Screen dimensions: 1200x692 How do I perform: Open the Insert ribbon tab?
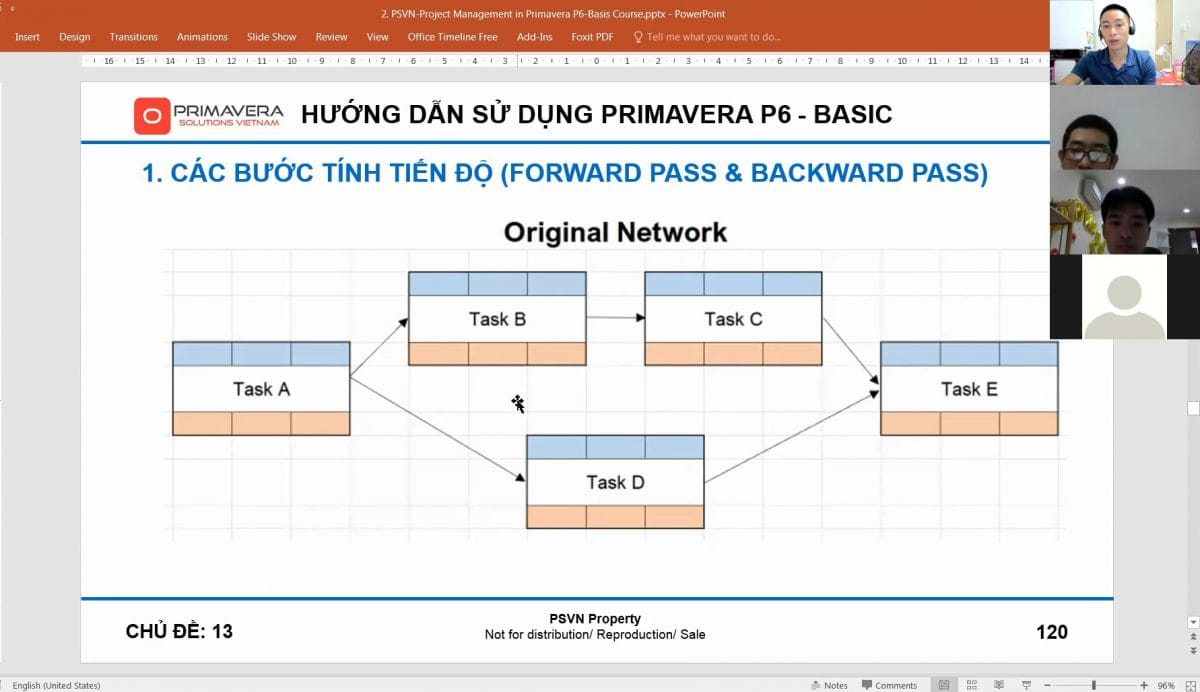click(x=27, y=37)
